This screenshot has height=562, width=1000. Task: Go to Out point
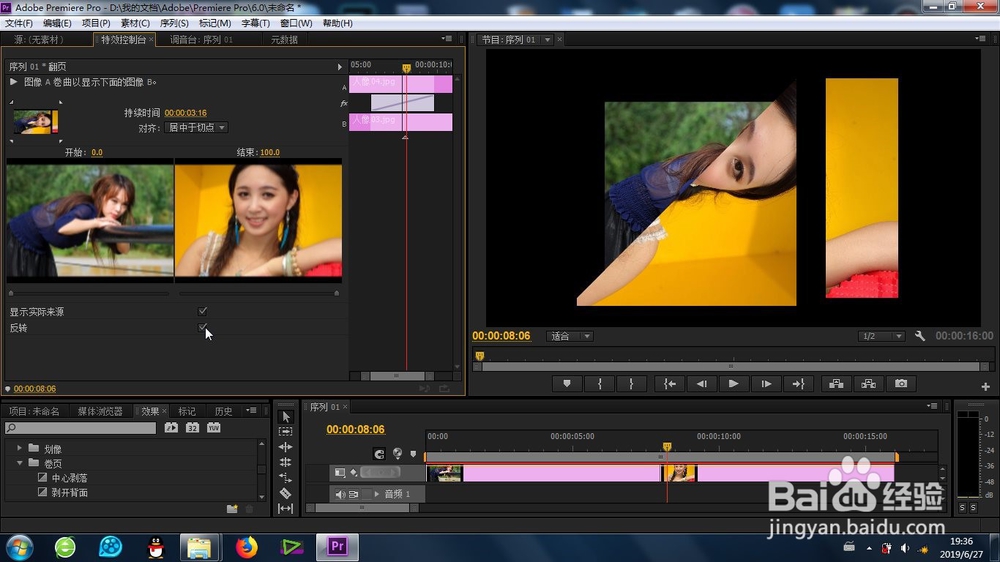[x=798, y=383]
